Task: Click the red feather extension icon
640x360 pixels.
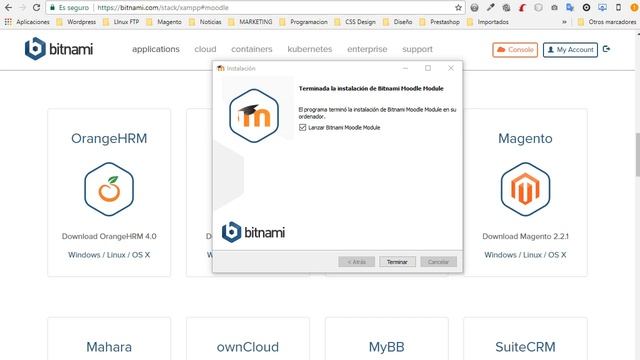Action: click(x=522, y=8)
